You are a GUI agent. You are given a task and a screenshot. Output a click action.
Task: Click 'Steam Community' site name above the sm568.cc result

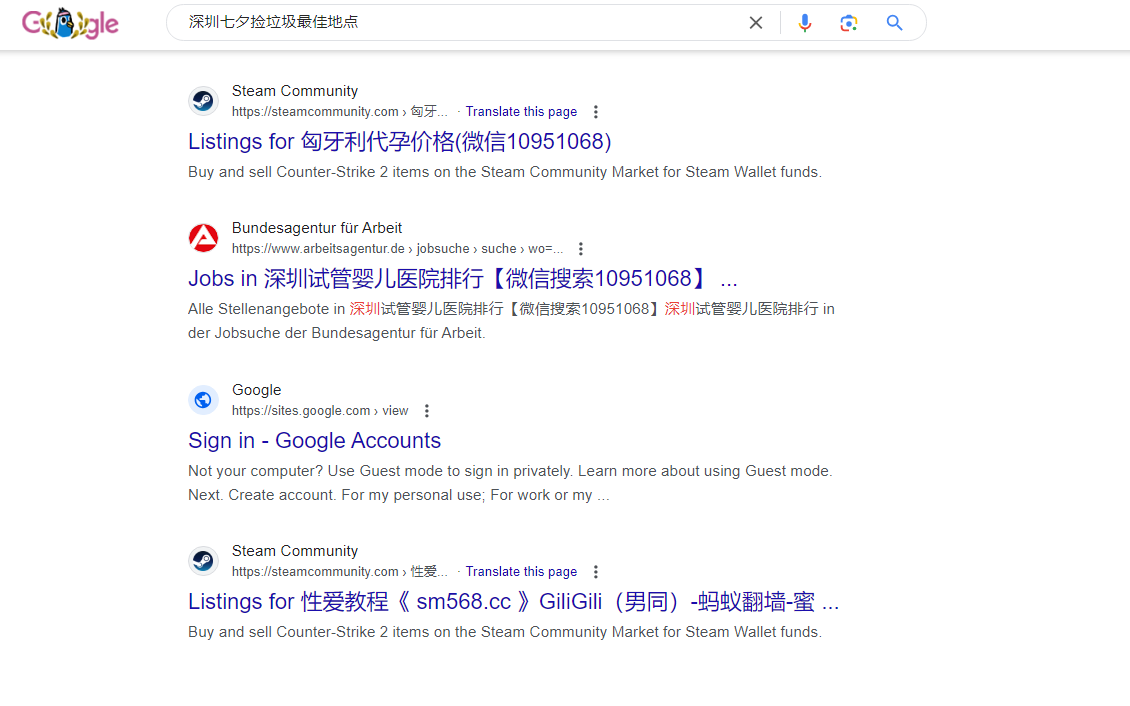click(295, 551)
